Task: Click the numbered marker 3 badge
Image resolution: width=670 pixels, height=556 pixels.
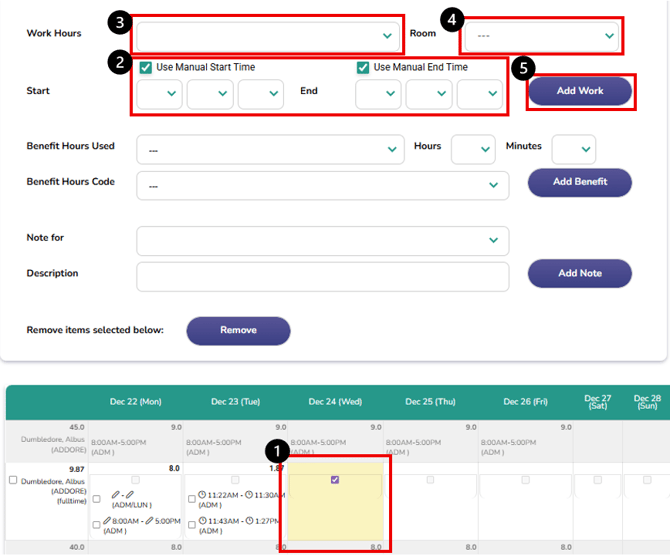Action: [120, 22]
